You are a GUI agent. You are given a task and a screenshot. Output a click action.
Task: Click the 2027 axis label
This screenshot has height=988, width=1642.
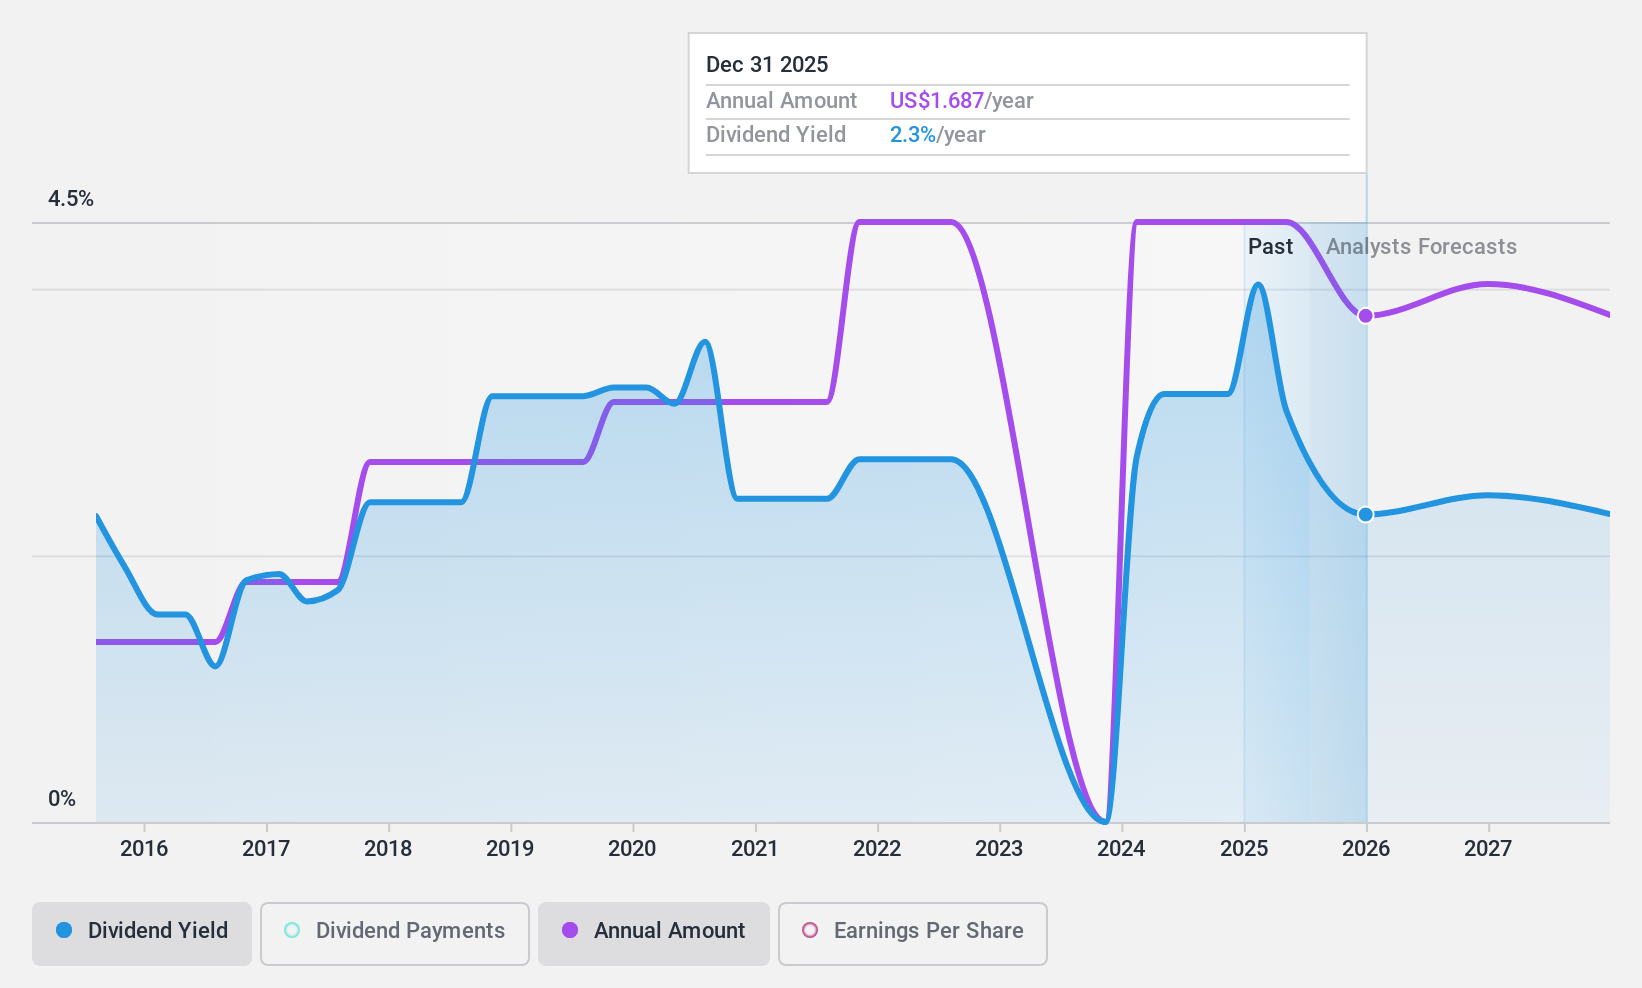pos(1488,849)
